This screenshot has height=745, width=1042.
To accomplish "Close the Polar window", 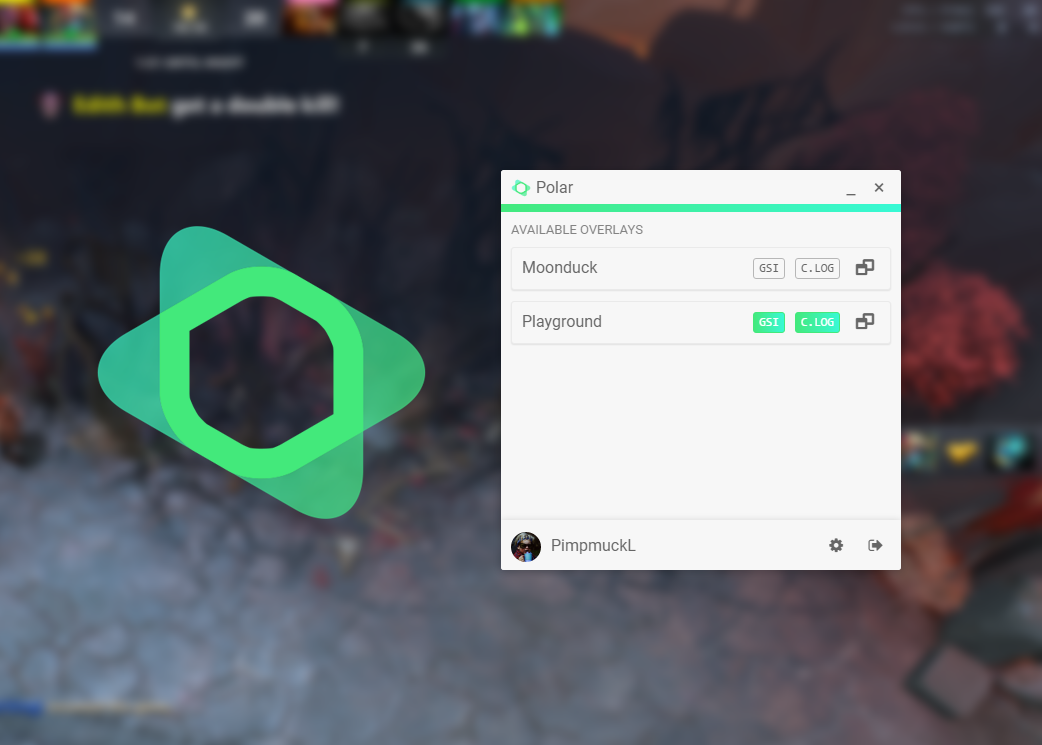I will pos(879,187).
